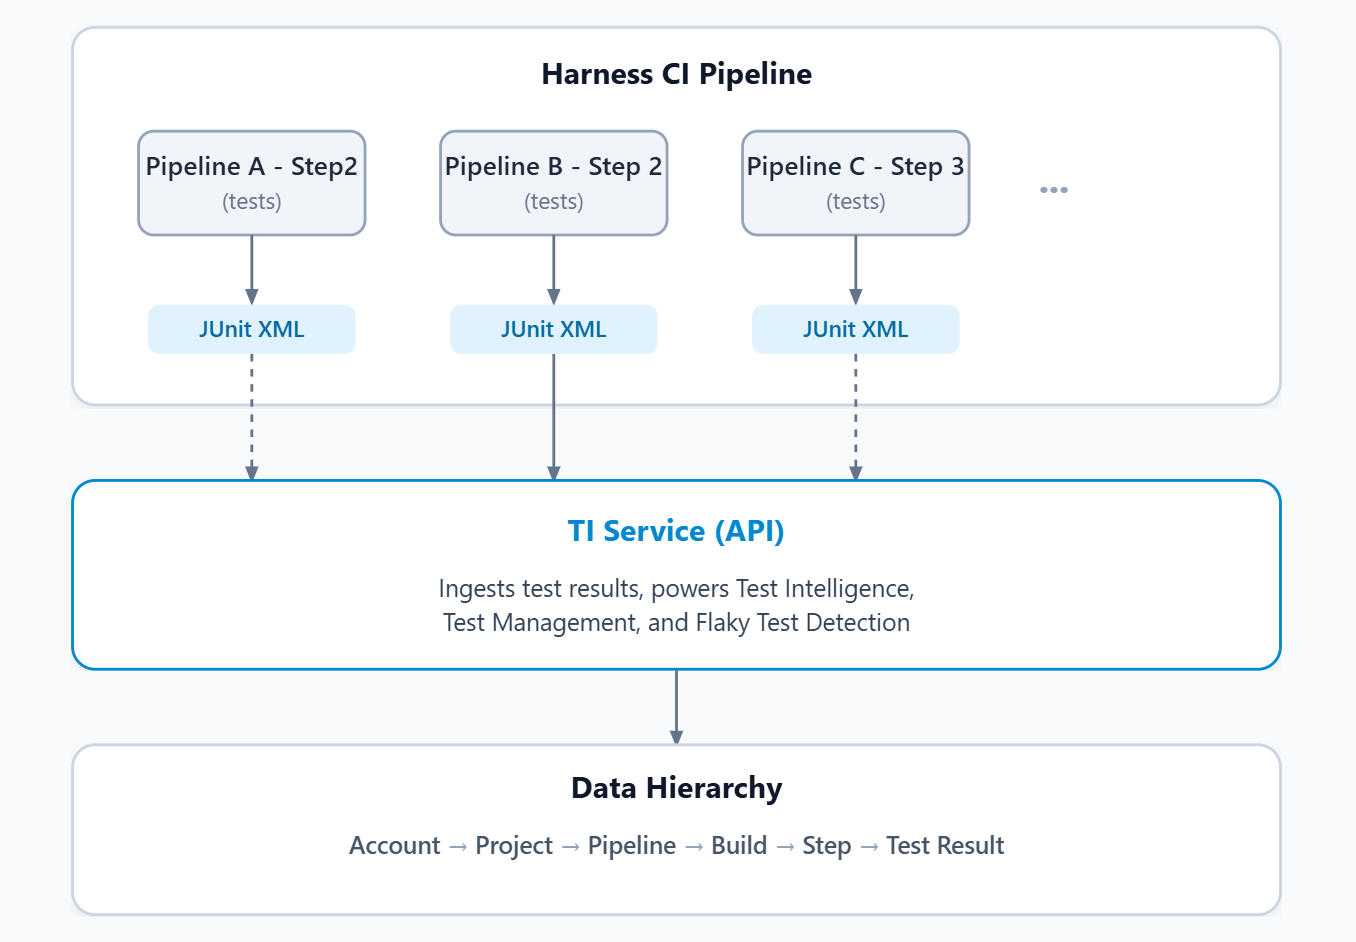Click the TI Service (API) title
The image size is (1356, 942).
point(677,531)
